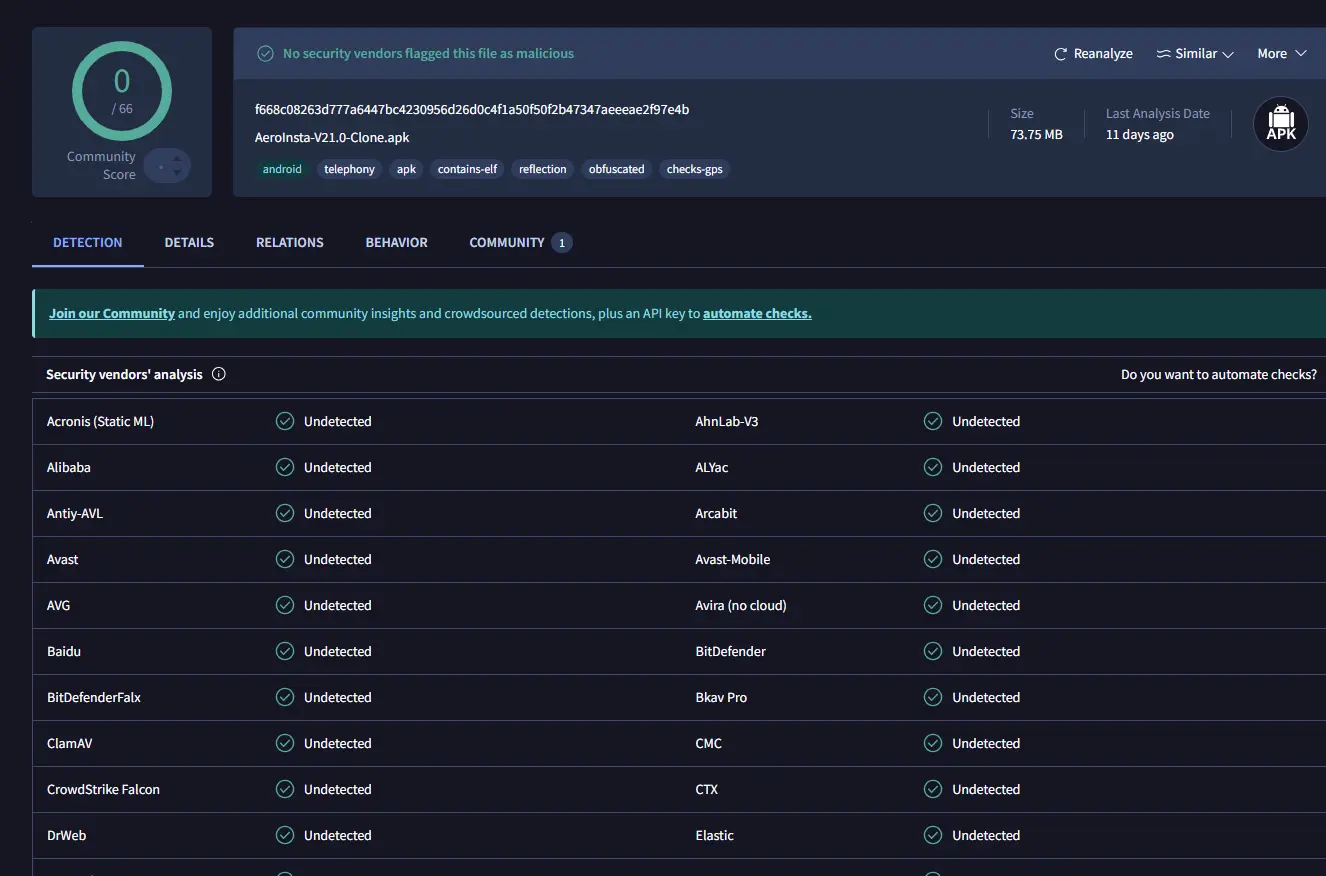
Task: Click the 73.75 MB size value
Action: pos(1036,135)
